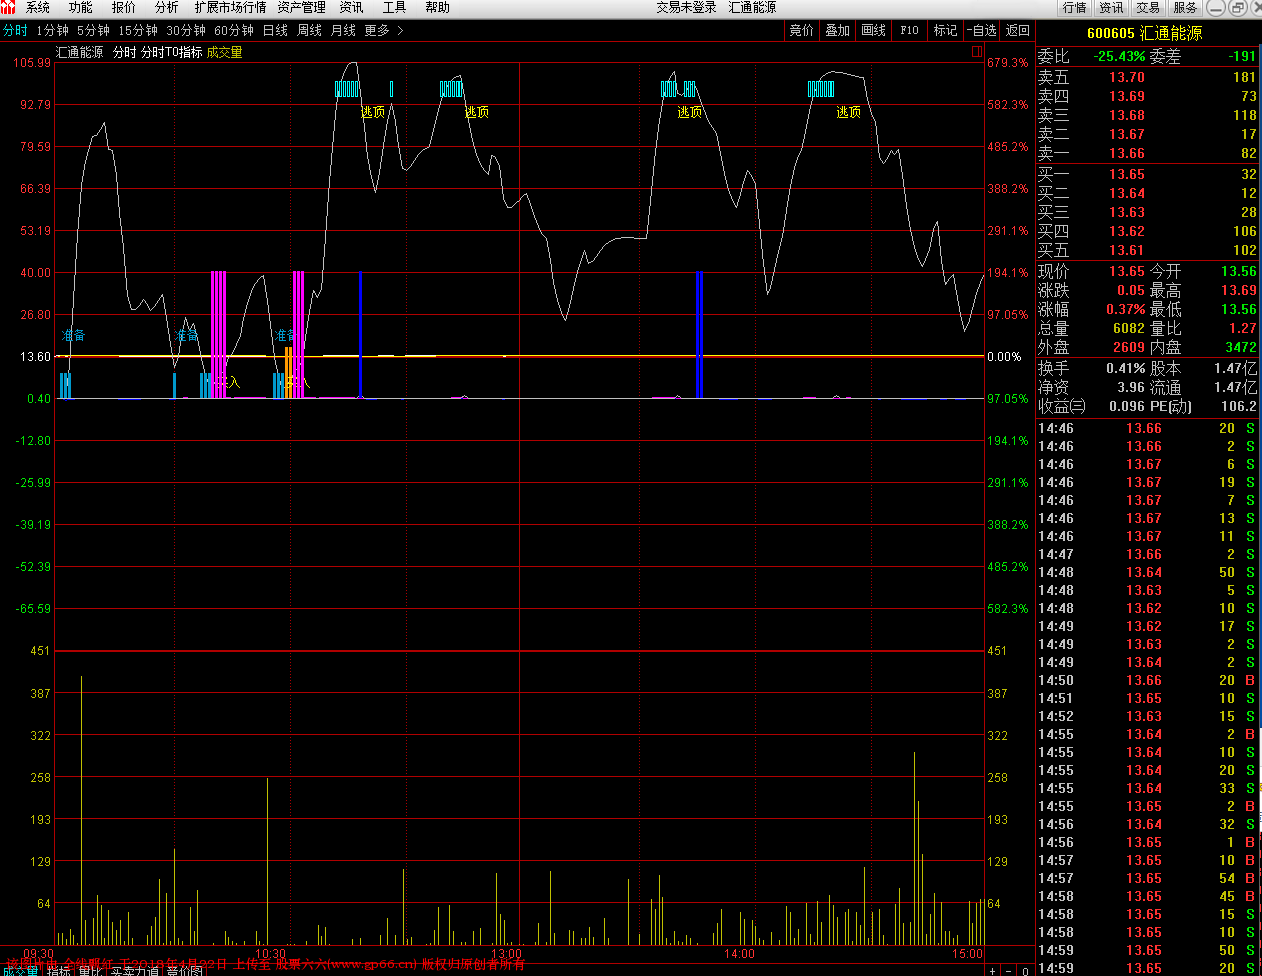
Task: Switch to the 15分钟 chart period
Action: point(138,30)
